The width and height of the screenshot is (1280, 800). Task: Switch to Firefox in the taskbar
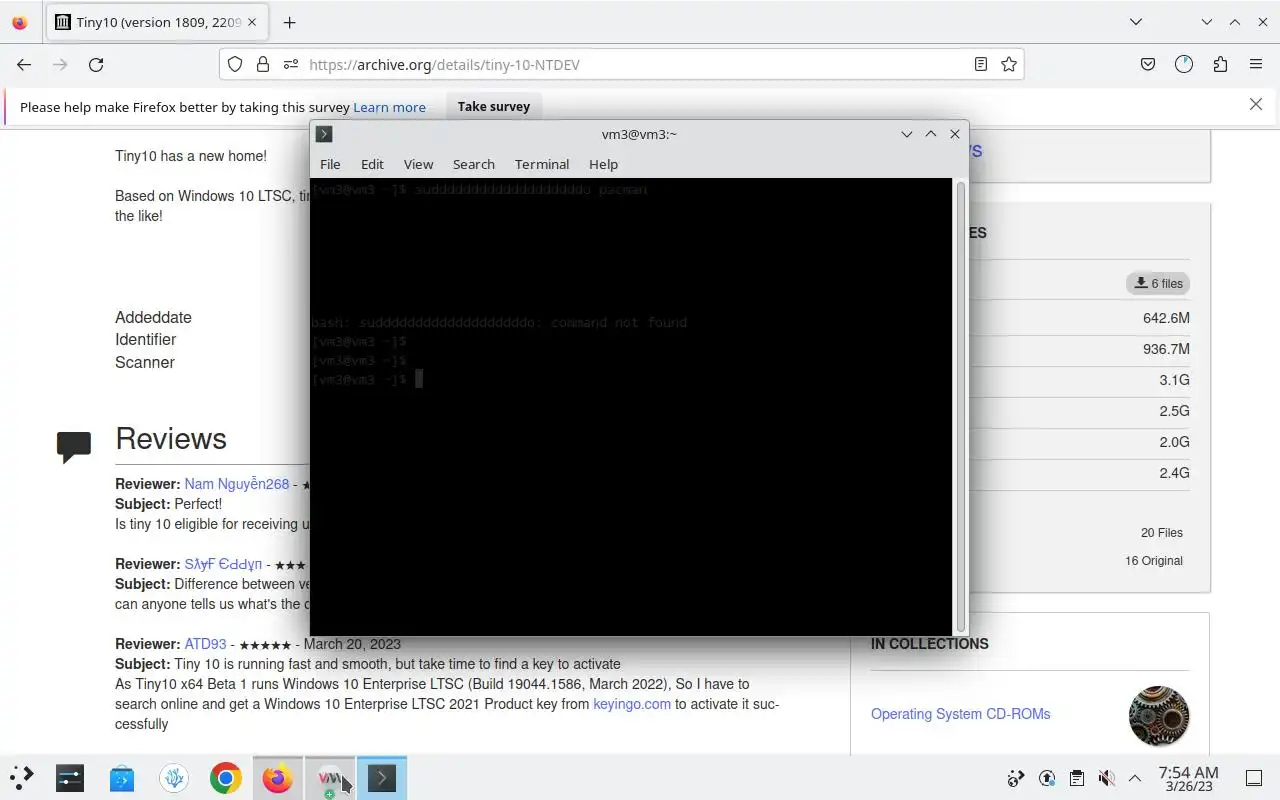[277, 778]
